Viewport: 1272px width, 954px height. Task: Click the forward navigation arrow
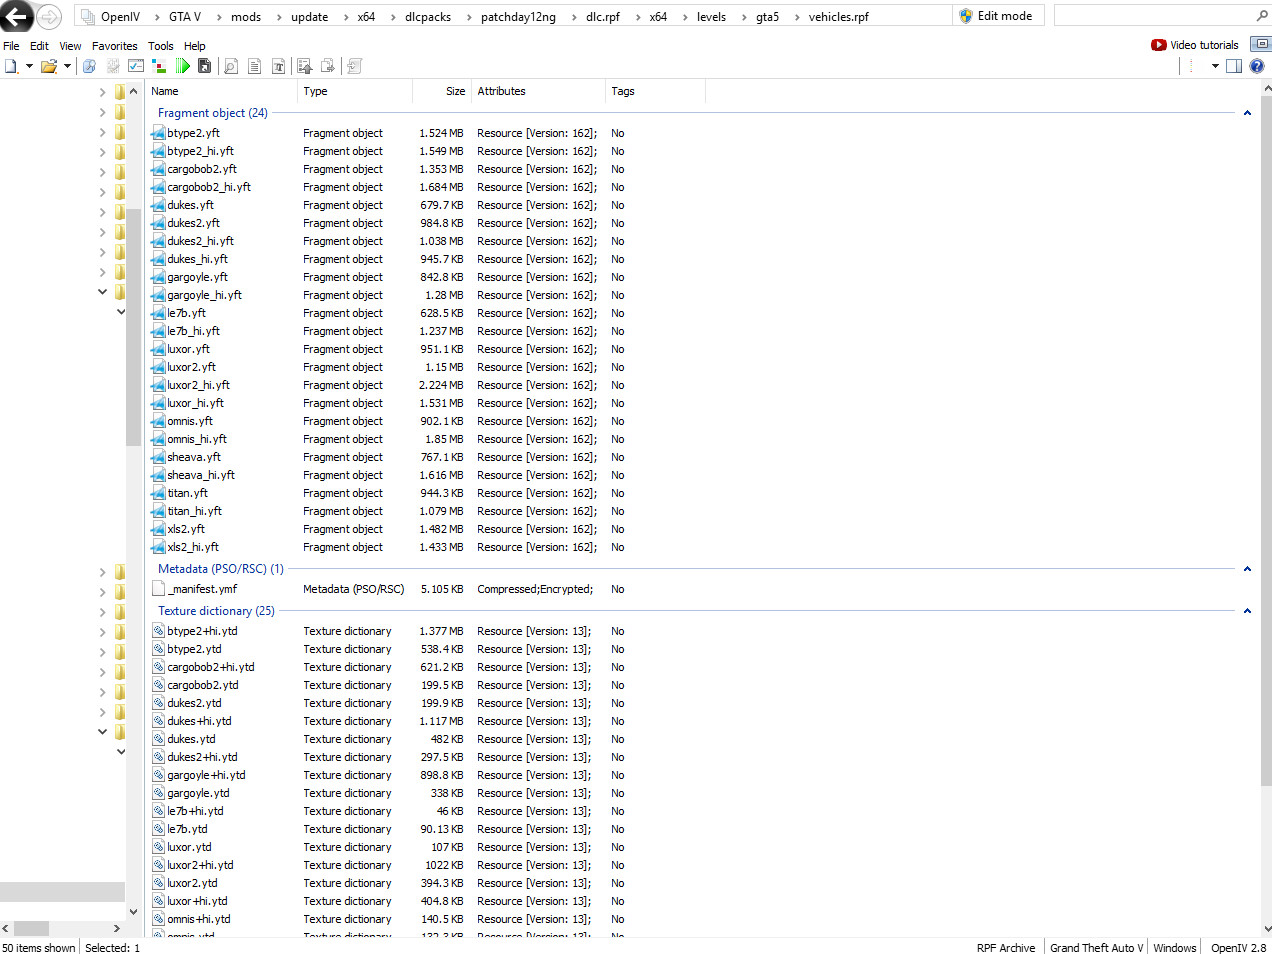(x=49, y=17)
